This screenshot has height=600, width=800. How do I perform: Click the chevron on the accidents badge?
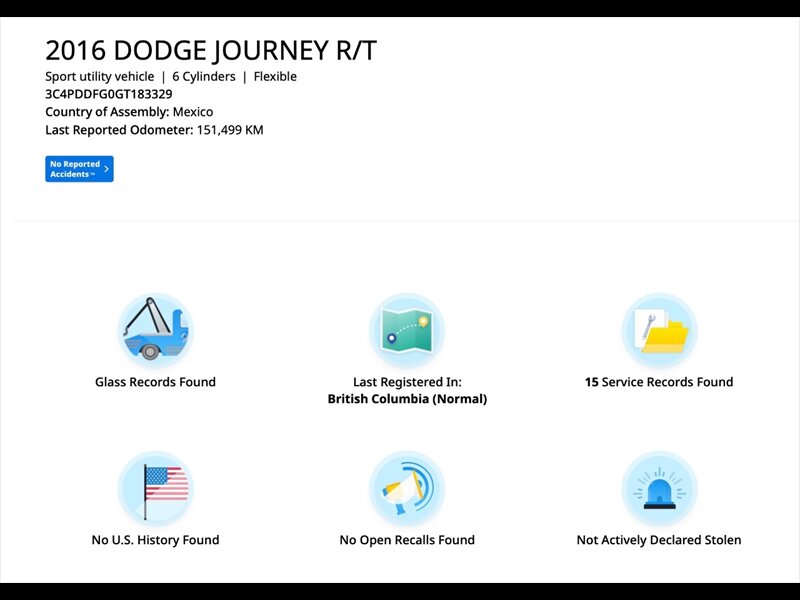click(106, 169)
